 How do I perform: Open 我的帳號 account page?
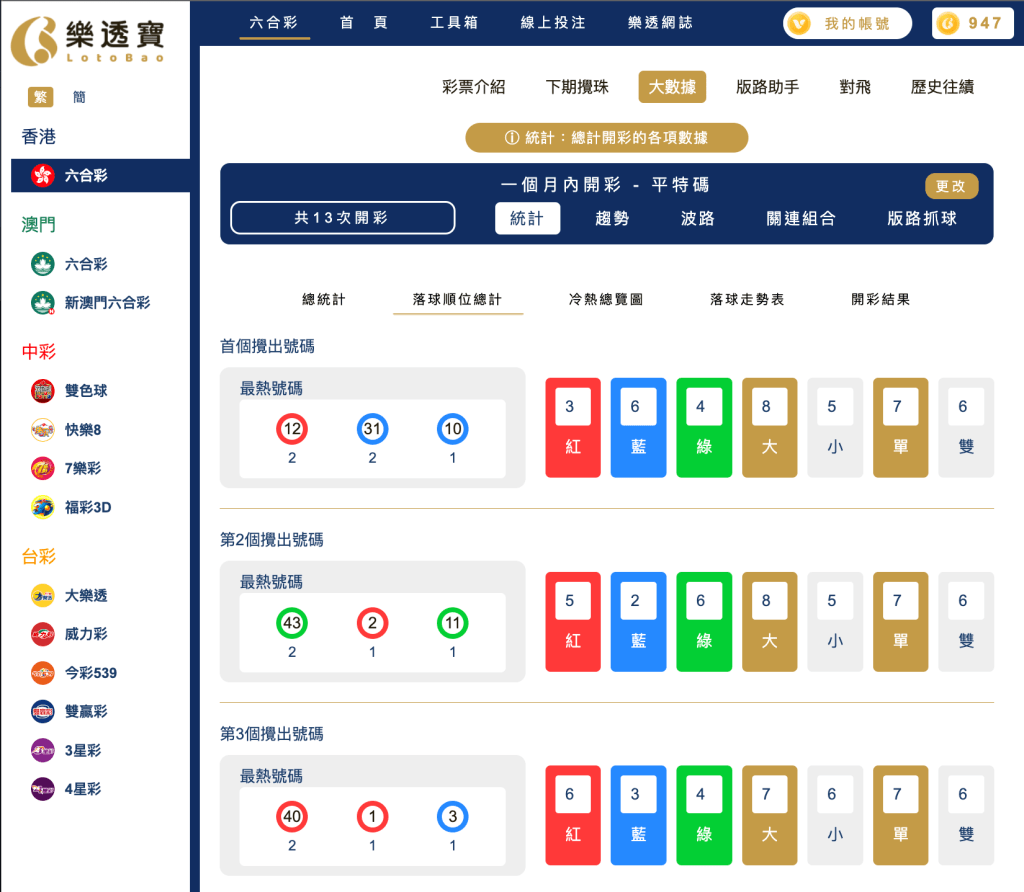coord(846,23)
